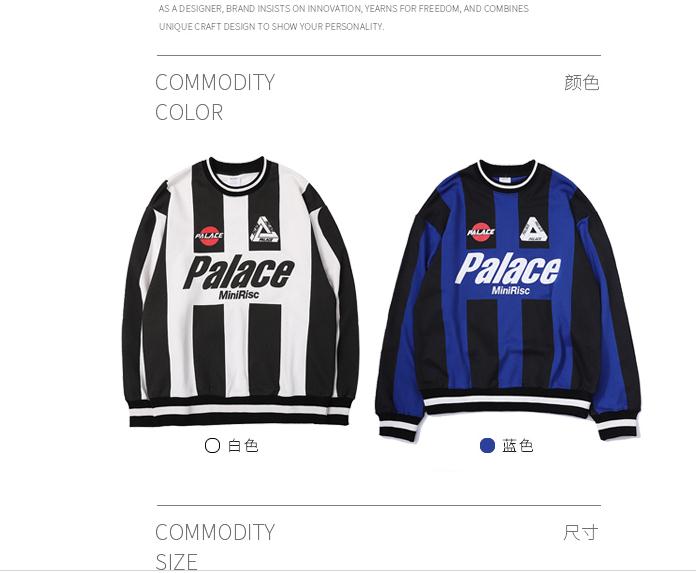Click the 蓝色 color label
Image resolution: width=696 pixels, height=573 pixels.
click(518, 445)
